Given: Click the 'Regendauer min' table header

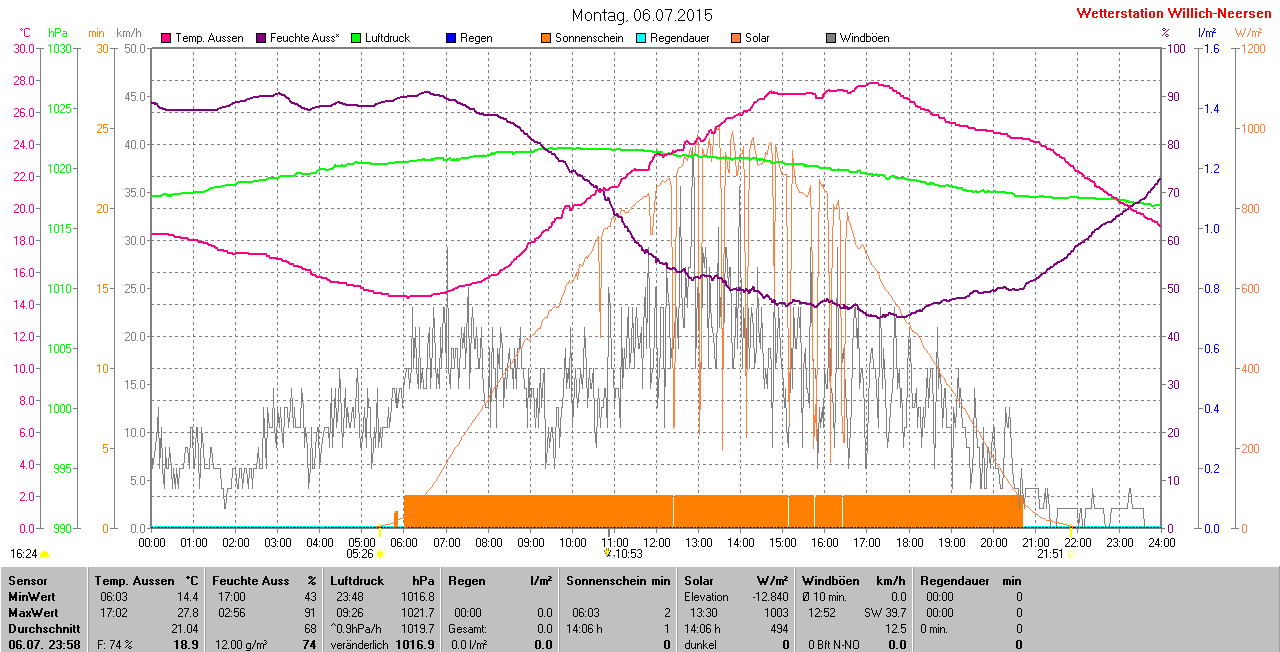Looking at the screenshot, I should click(970, 580).
